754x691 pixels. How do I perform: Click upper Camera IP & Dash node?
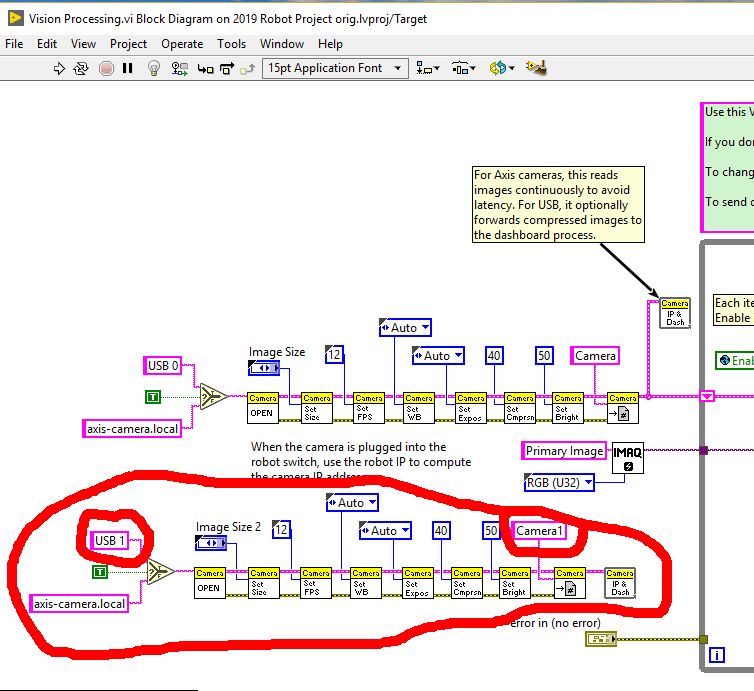tap(675, 313)
